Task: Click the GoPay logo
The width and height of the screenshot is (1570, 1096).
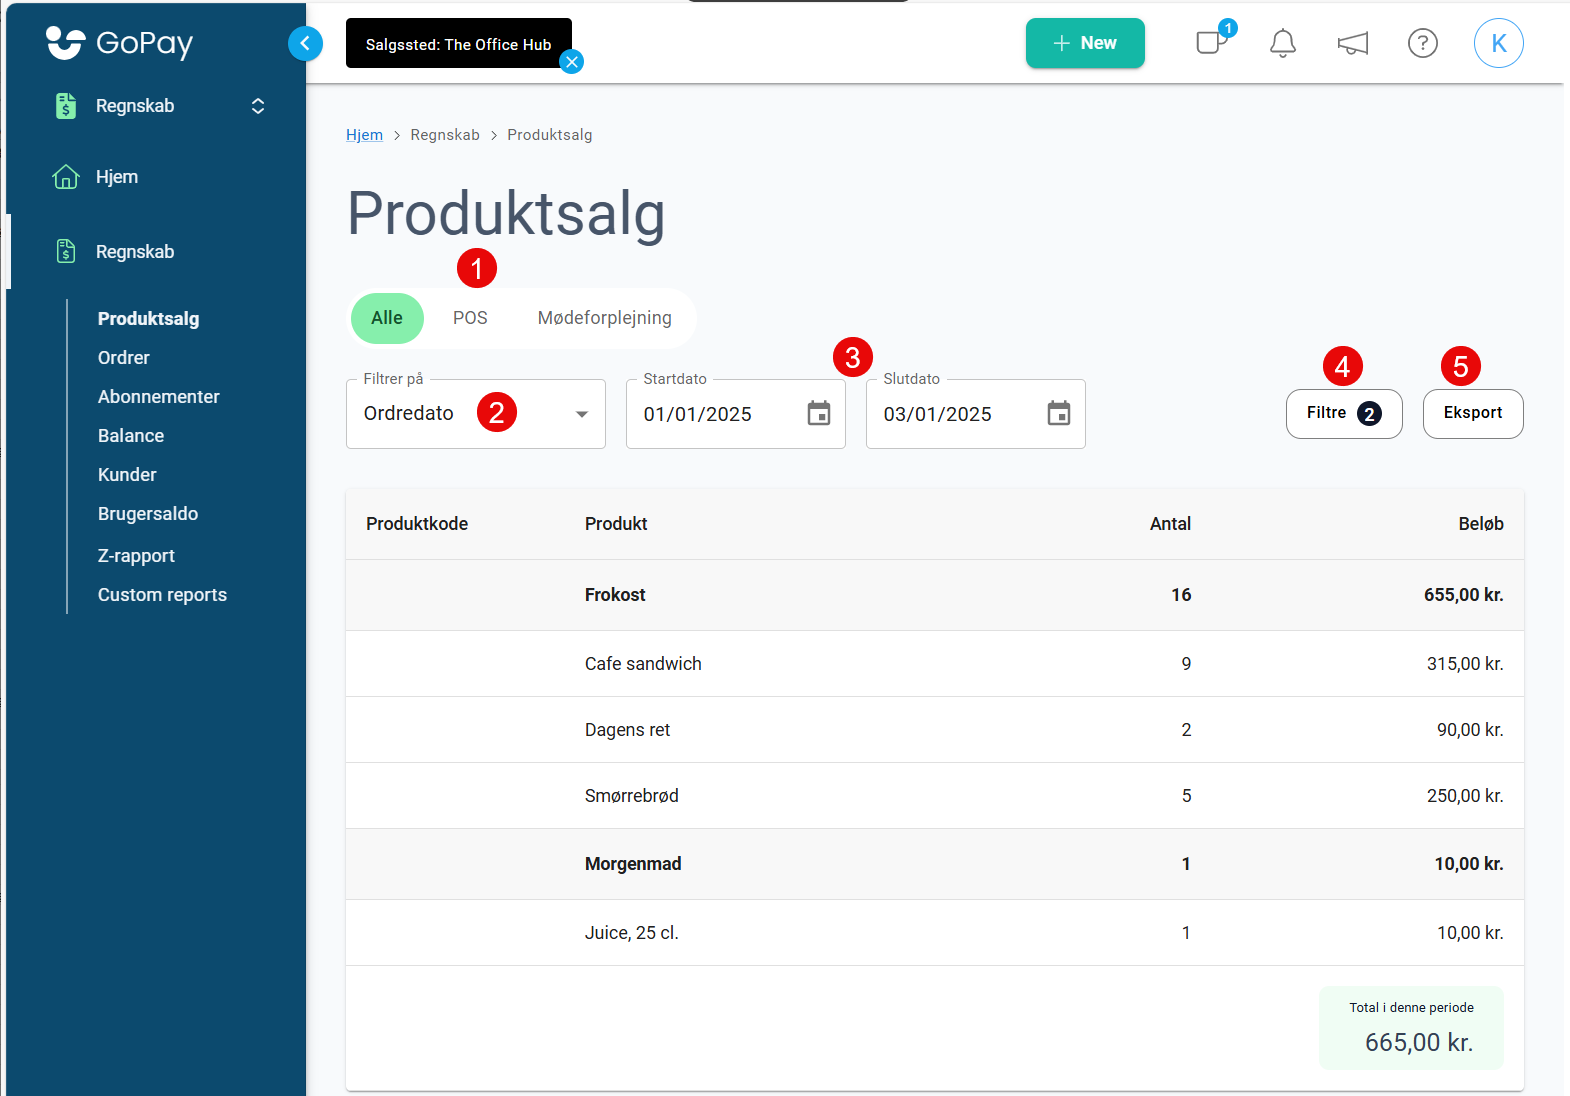Action: coord(119,43)
